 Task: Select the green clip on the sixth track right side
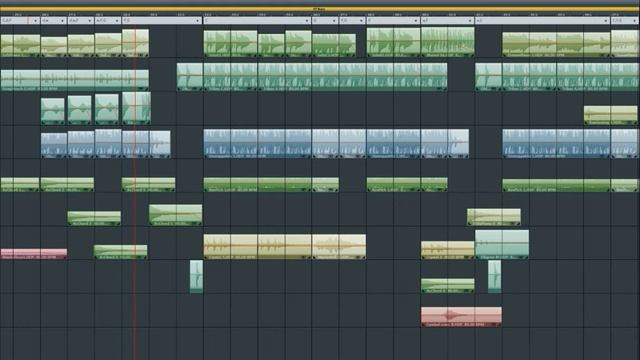coord(494,217)
